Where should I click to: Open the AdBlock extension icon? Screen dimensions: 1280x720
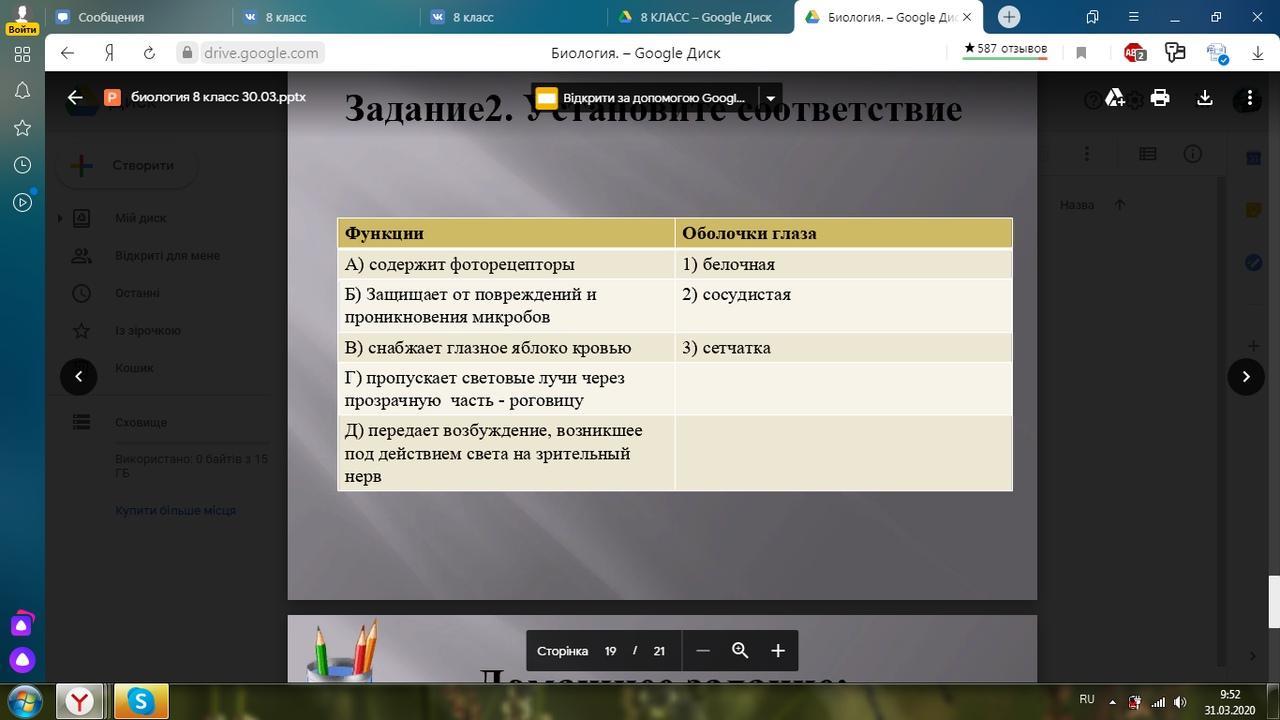click(1134, 53)
